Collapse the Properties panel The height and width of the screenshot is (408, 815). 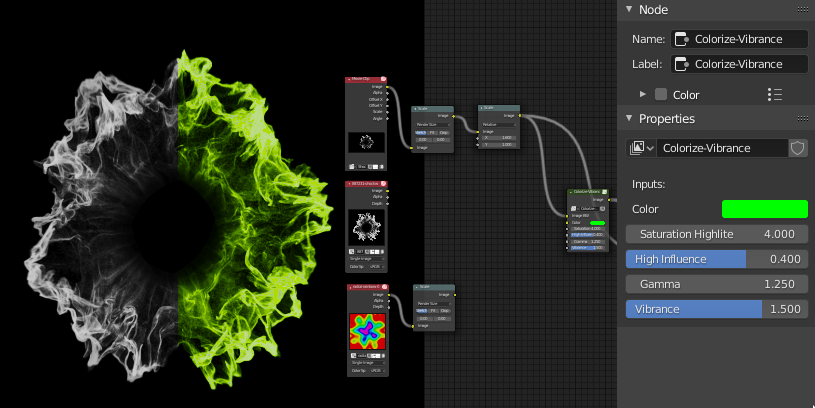click(629, 119)
